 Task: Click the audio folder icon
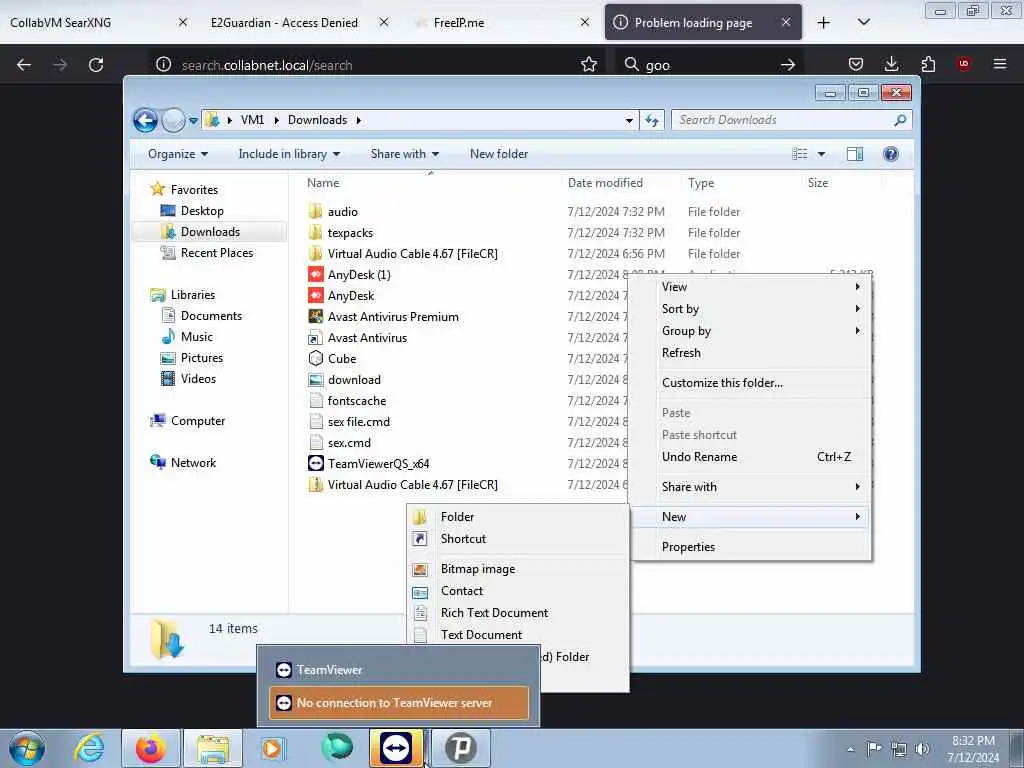coord(315,211)
